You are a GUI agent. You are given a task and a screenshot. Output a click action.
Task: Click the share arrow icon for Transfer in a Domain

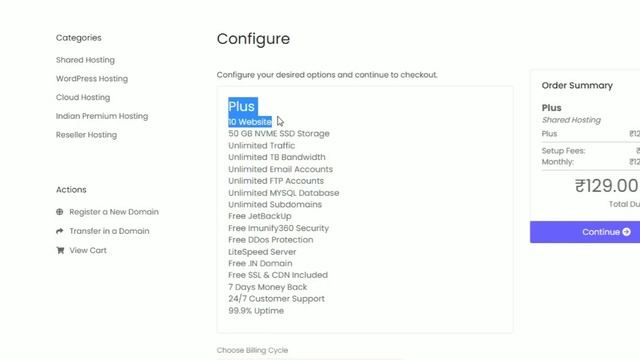[60, 231]
